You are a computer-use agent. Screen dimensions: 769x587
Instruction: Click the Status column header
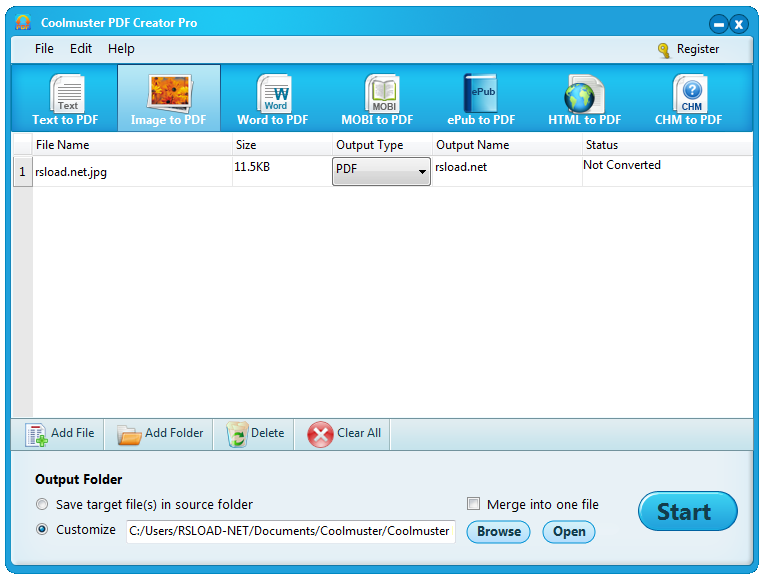667,145
